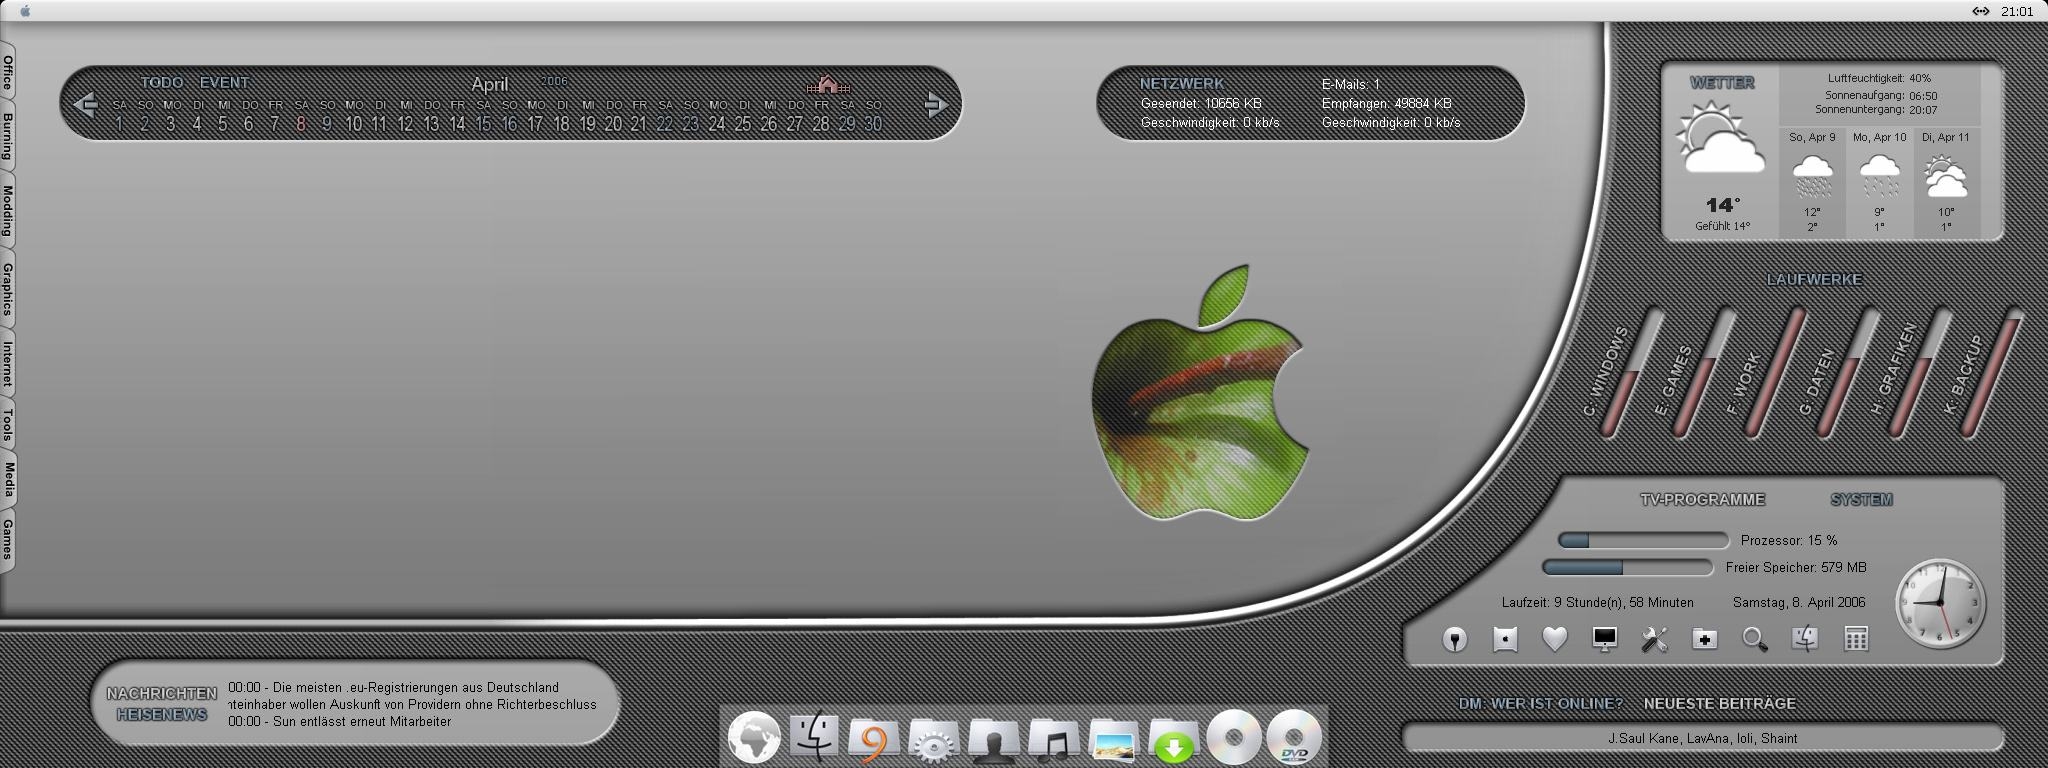Click the DVD disc icon in the dock
2048x768 pixels.
pos(1294,739)
